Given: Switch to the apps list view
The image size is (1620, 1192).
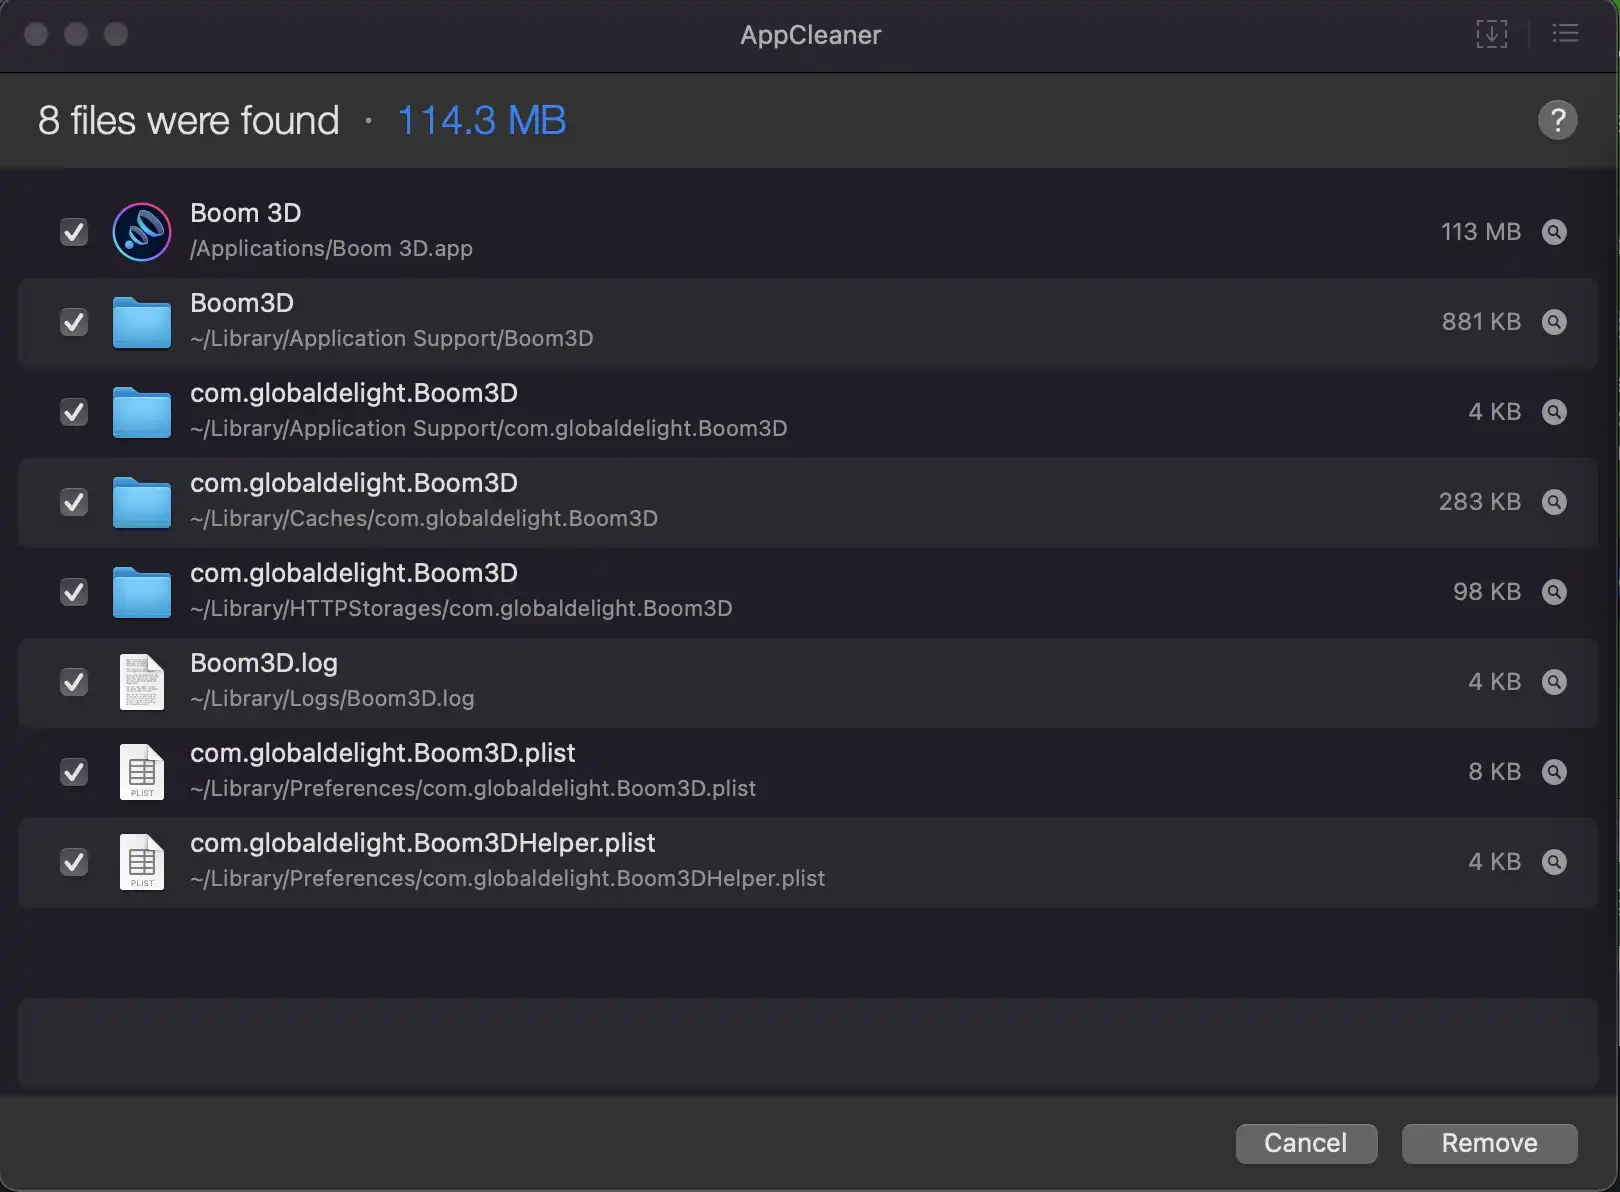Looking at the screenshot, I should [1565, 33].
